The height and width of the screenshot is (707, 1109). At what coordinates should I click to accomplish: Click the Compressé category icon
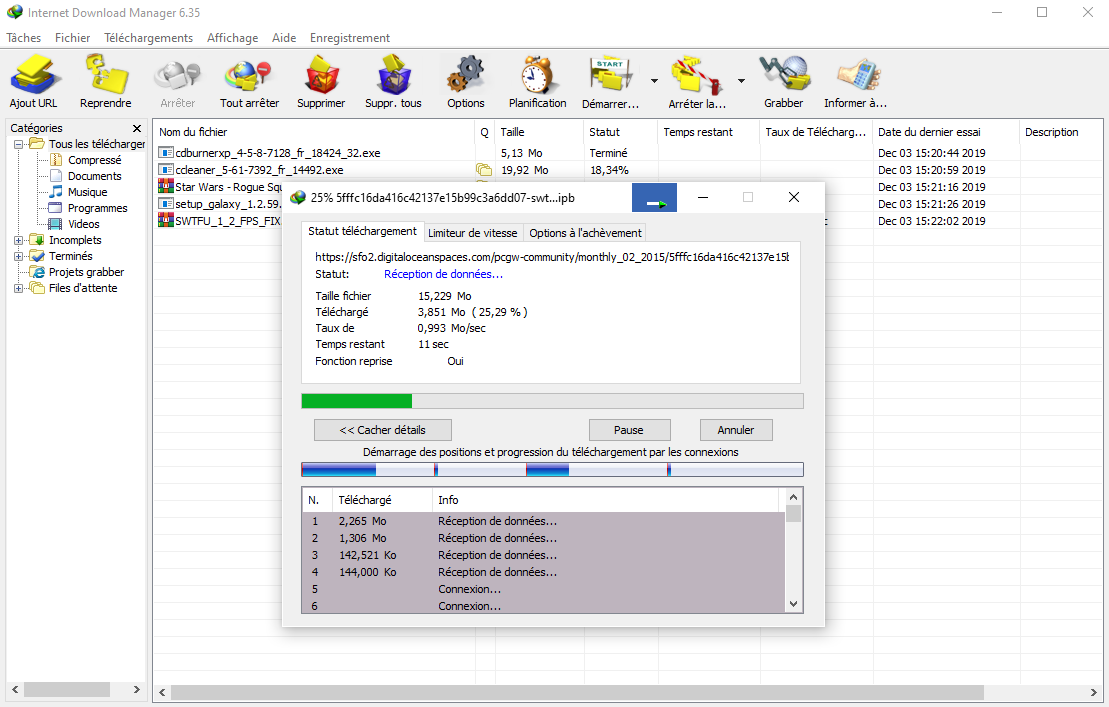[56, 160]
